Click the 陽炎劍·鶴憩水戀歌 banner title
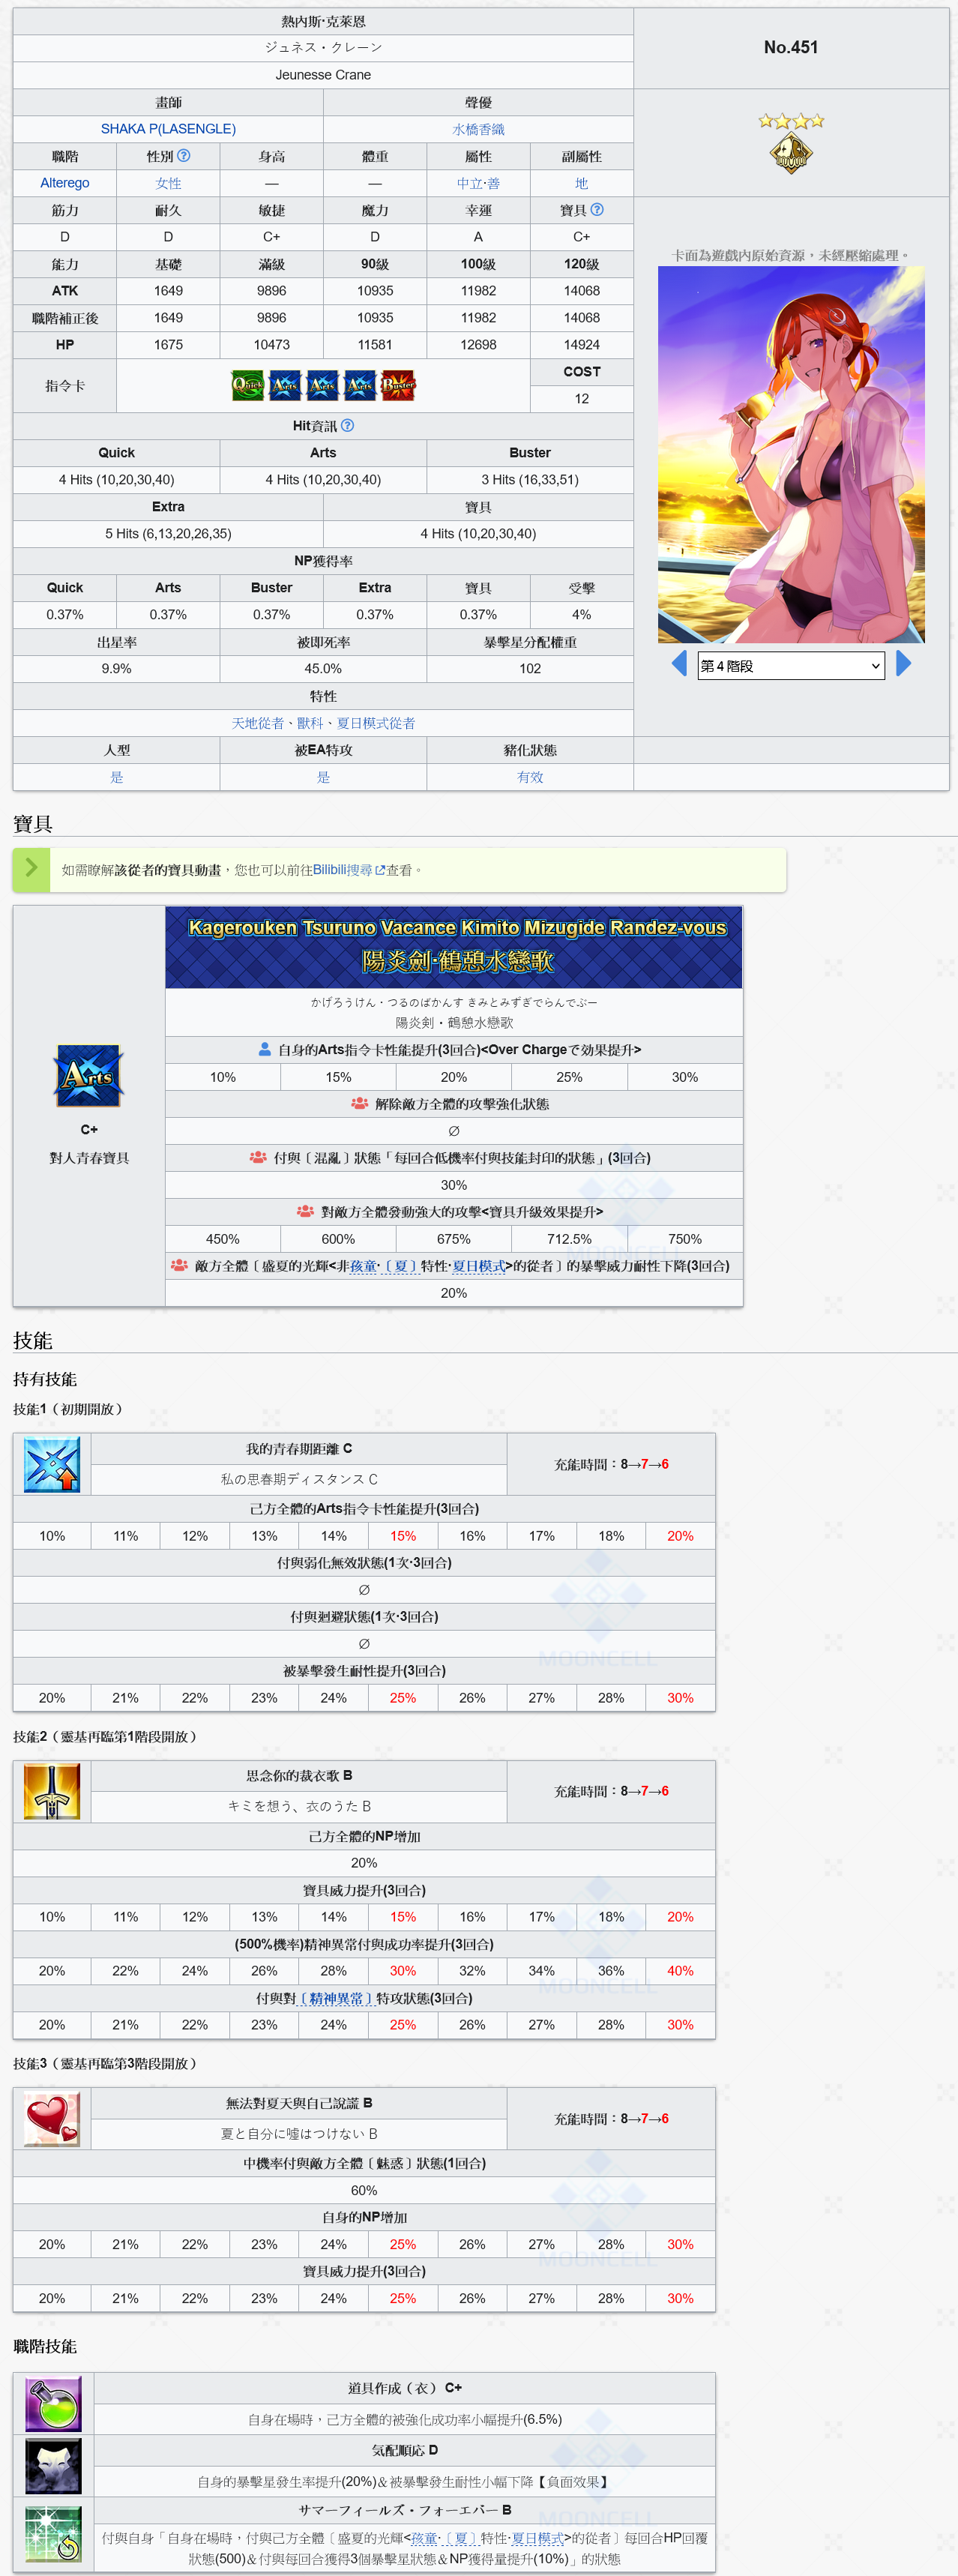Viewport: 958px width, 2576px height. click(x=458, y=961)
